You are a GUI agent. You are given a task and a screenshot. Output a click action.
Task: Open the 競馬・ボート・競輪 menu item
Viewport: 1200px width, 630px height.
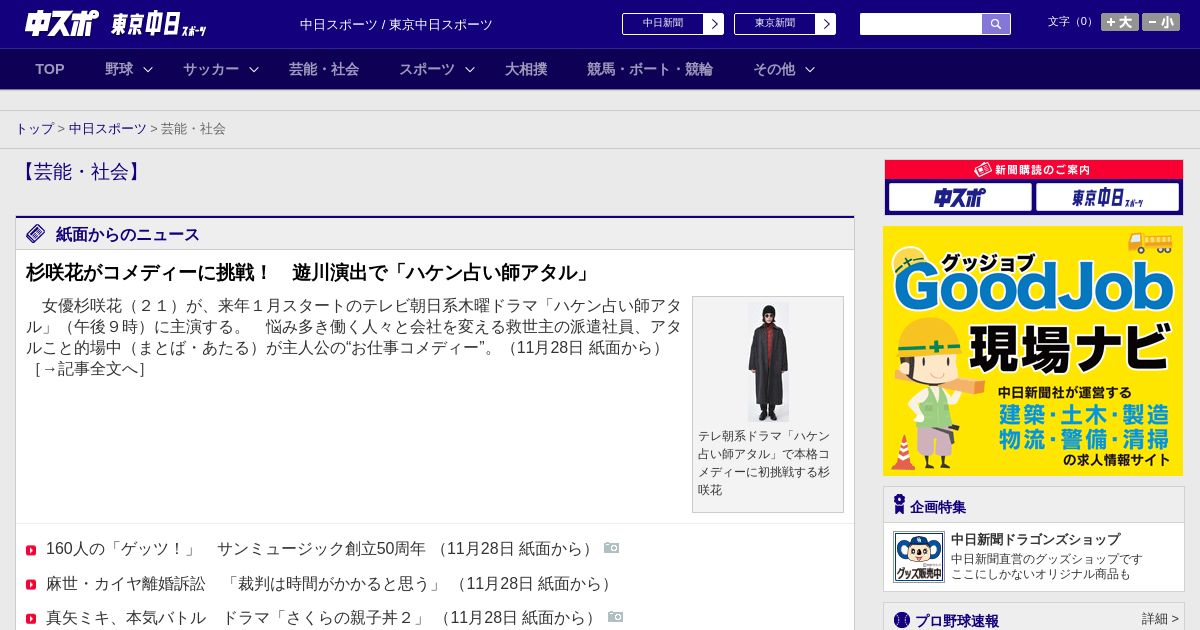click(x=650, y=69)
